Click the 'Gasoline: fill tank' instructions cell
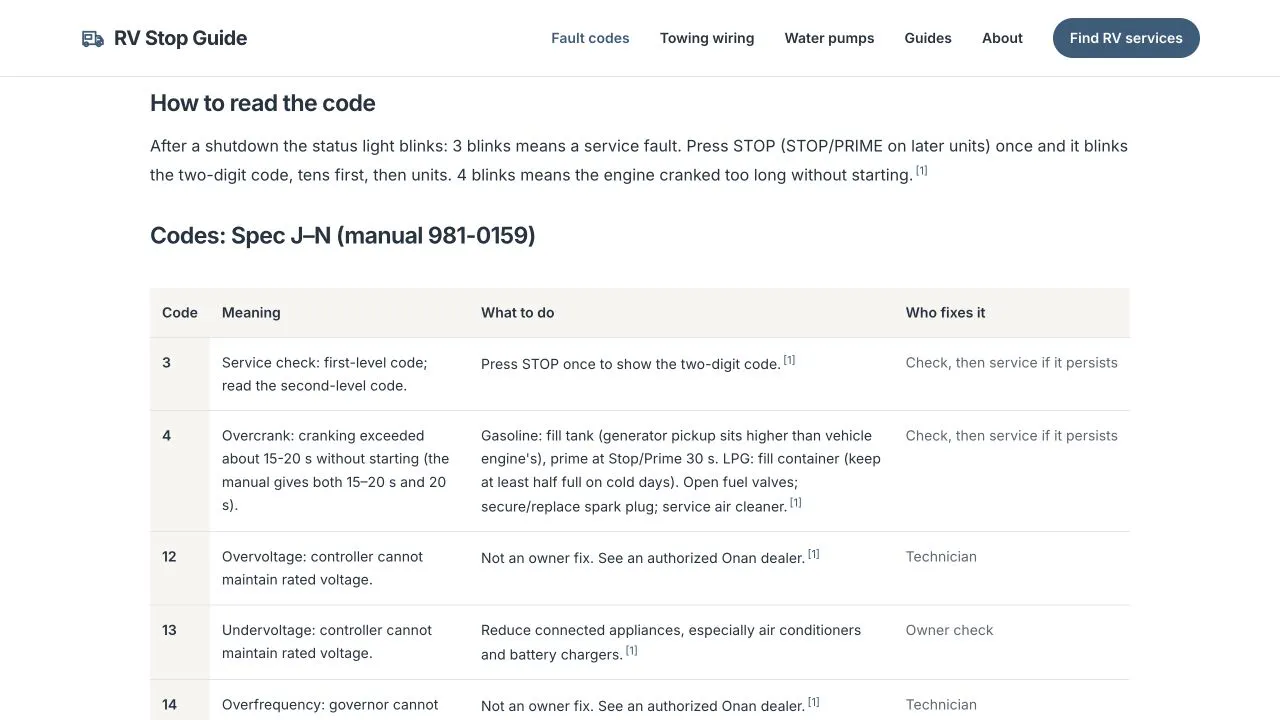1280x720 pixels. tap(681, 471)
